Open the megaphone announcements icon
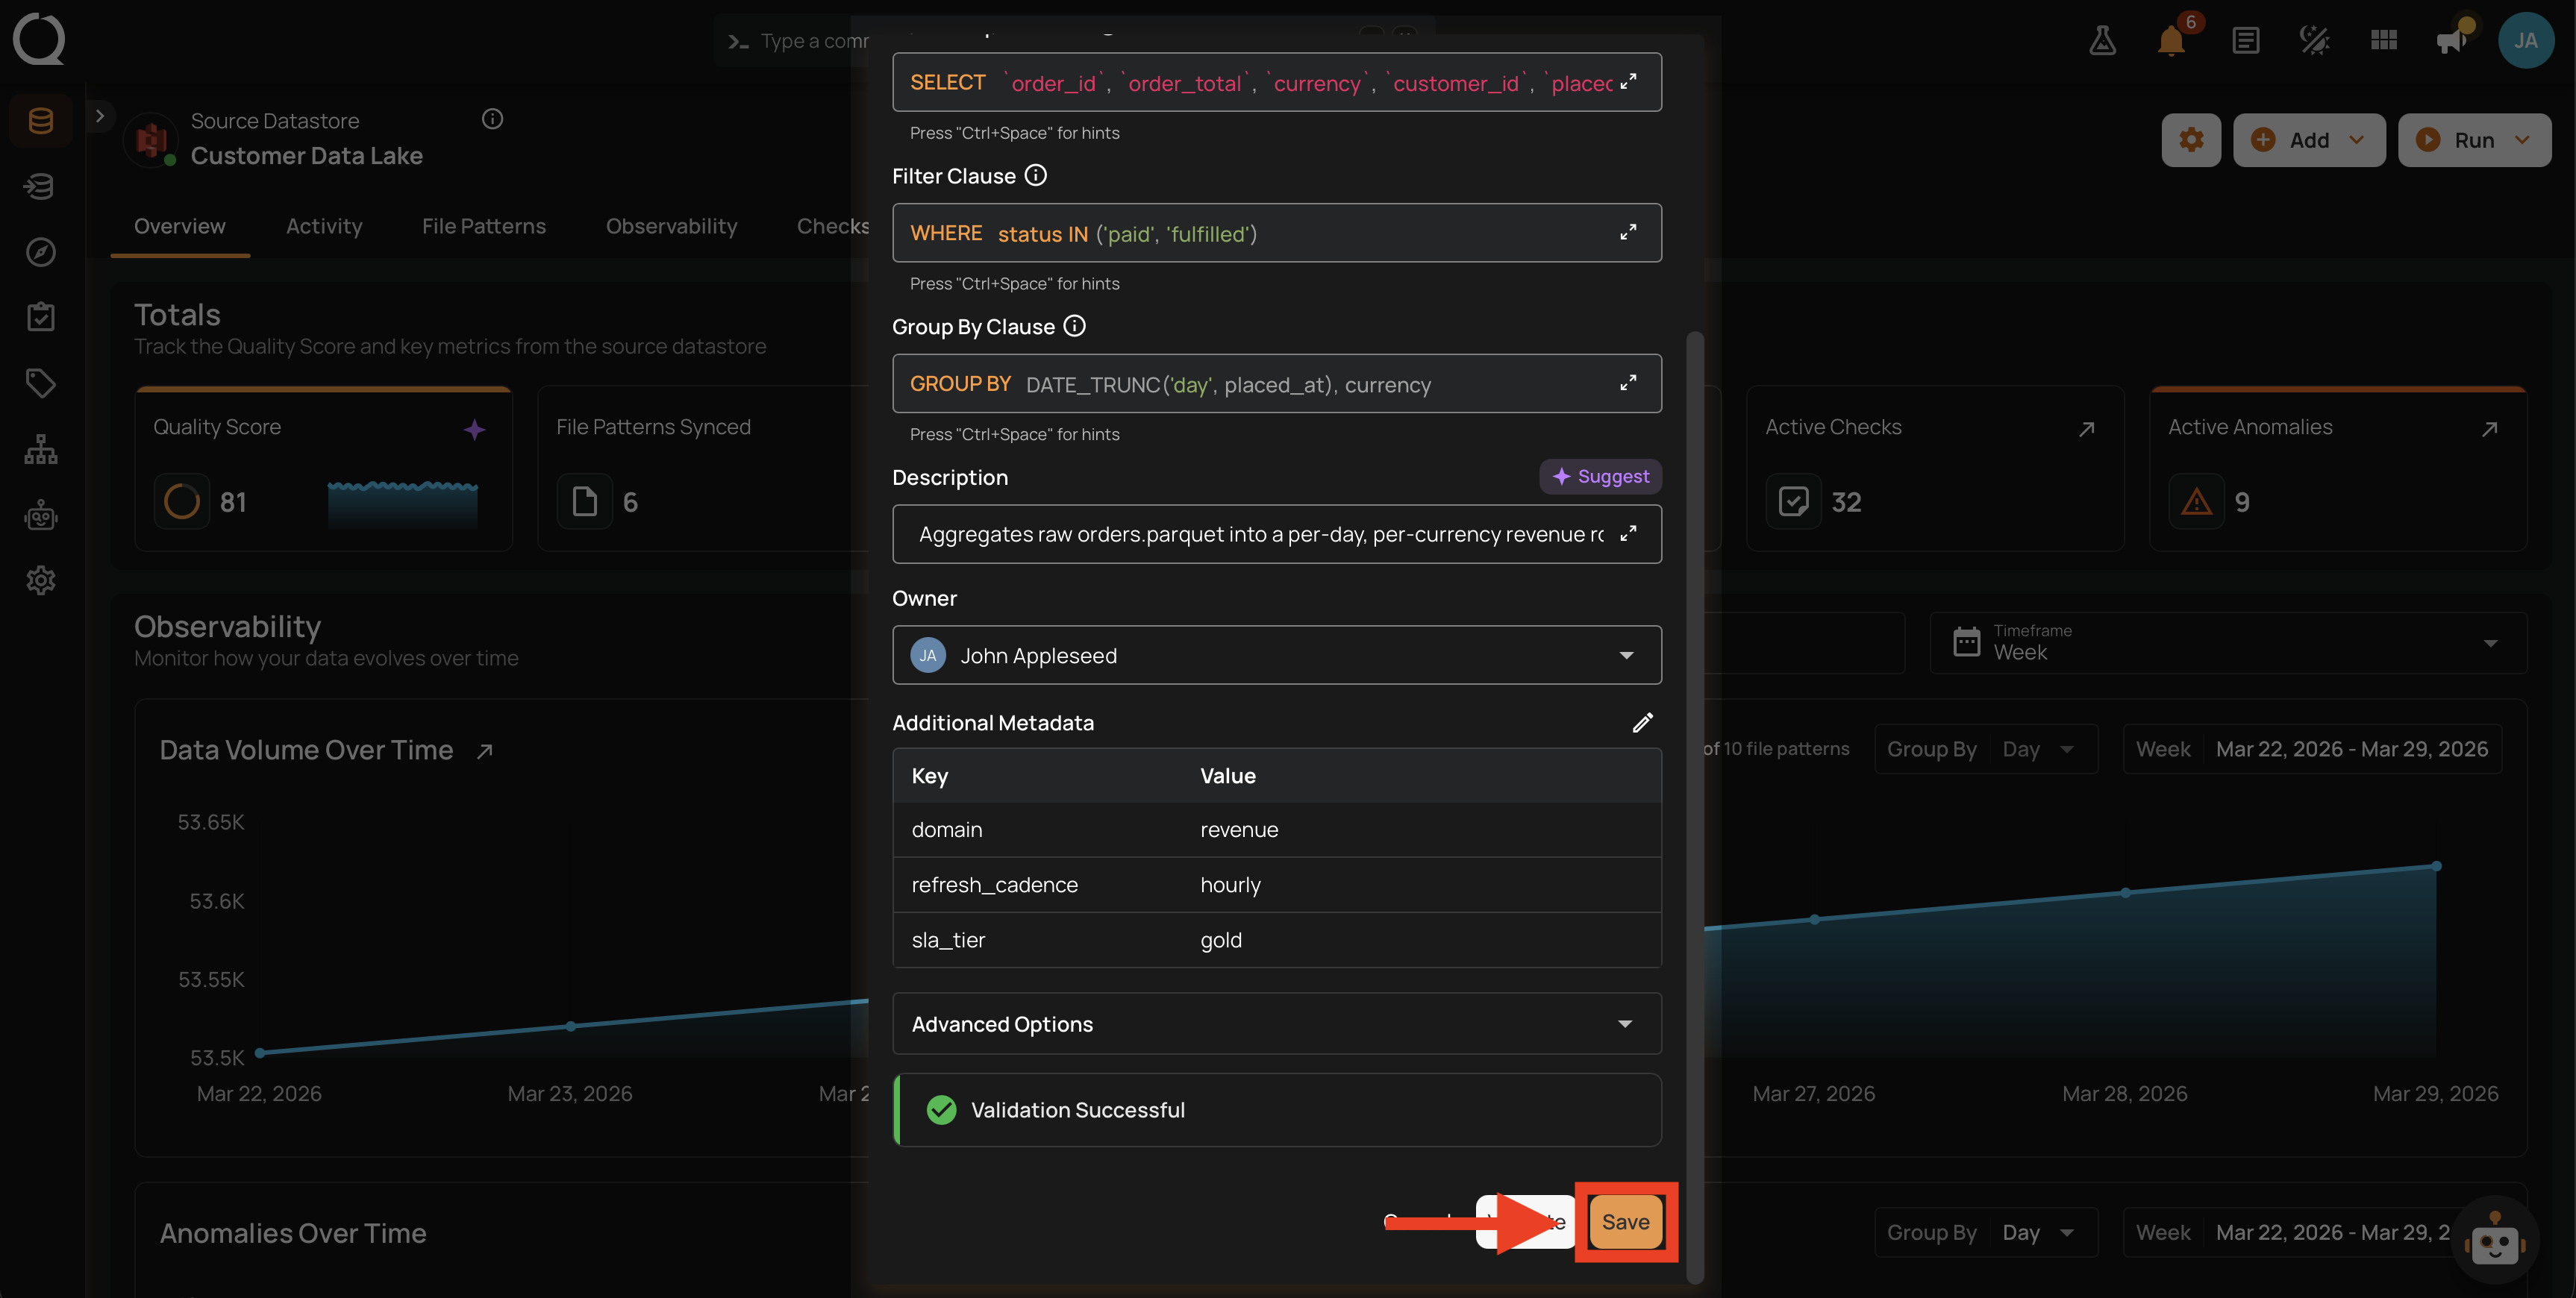This screenshot has height=1298, width=2576. pos(2453,40)
